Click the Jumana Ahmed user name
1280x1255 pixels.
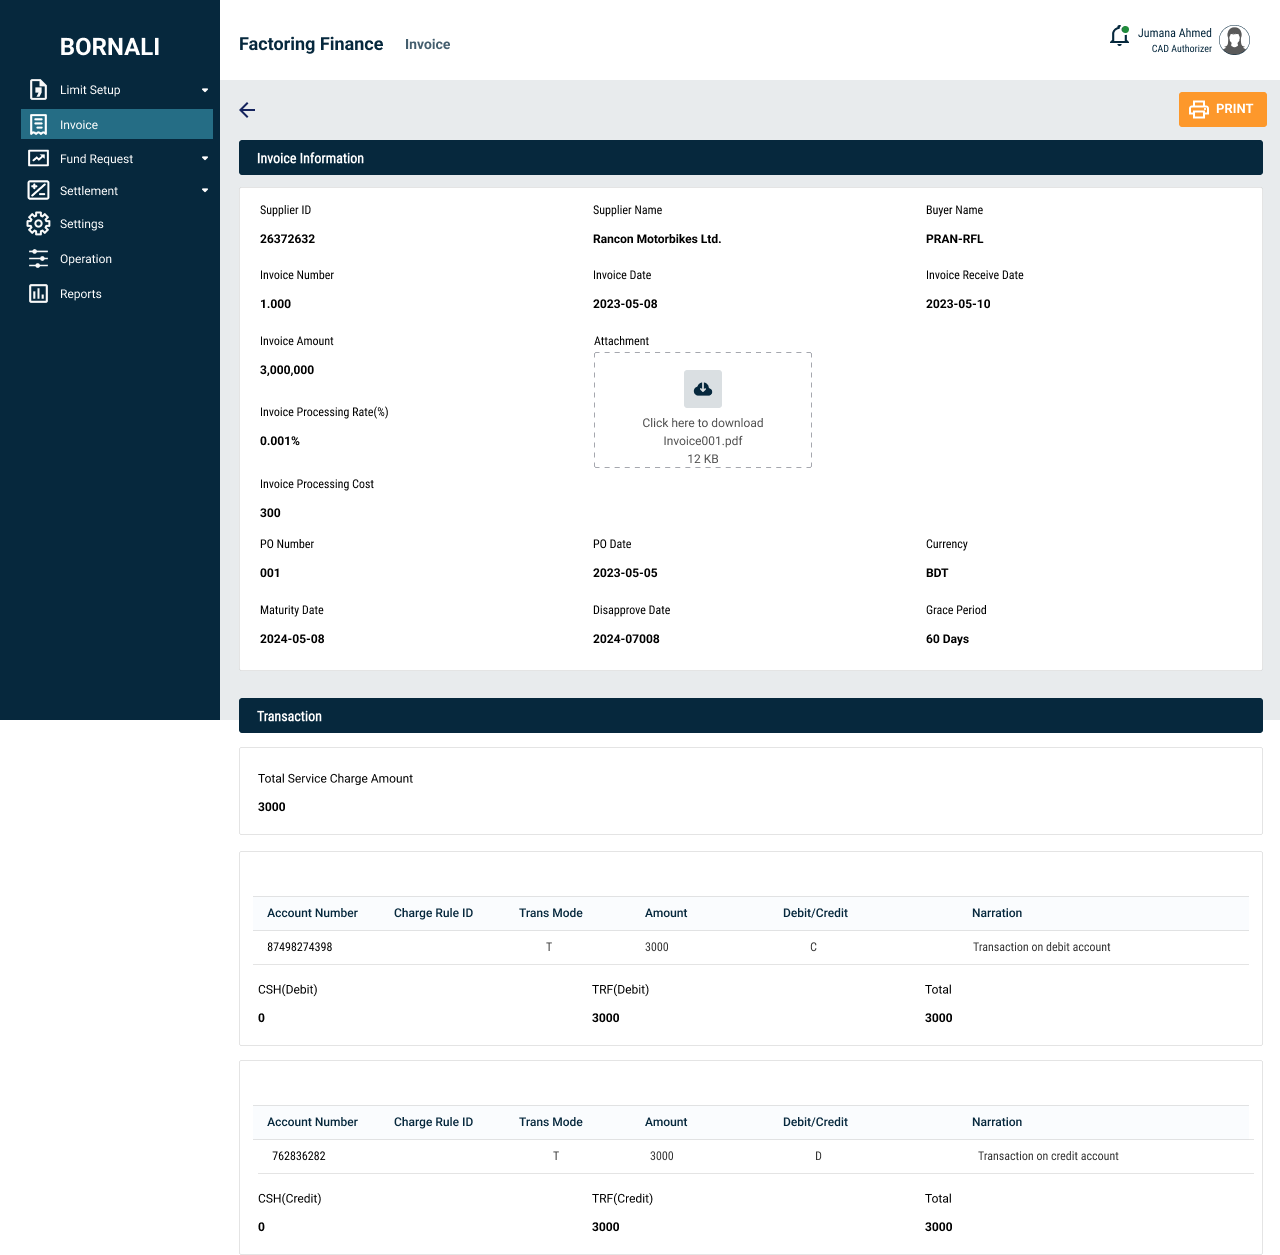pyautogui.click(x=1174, y=33)
